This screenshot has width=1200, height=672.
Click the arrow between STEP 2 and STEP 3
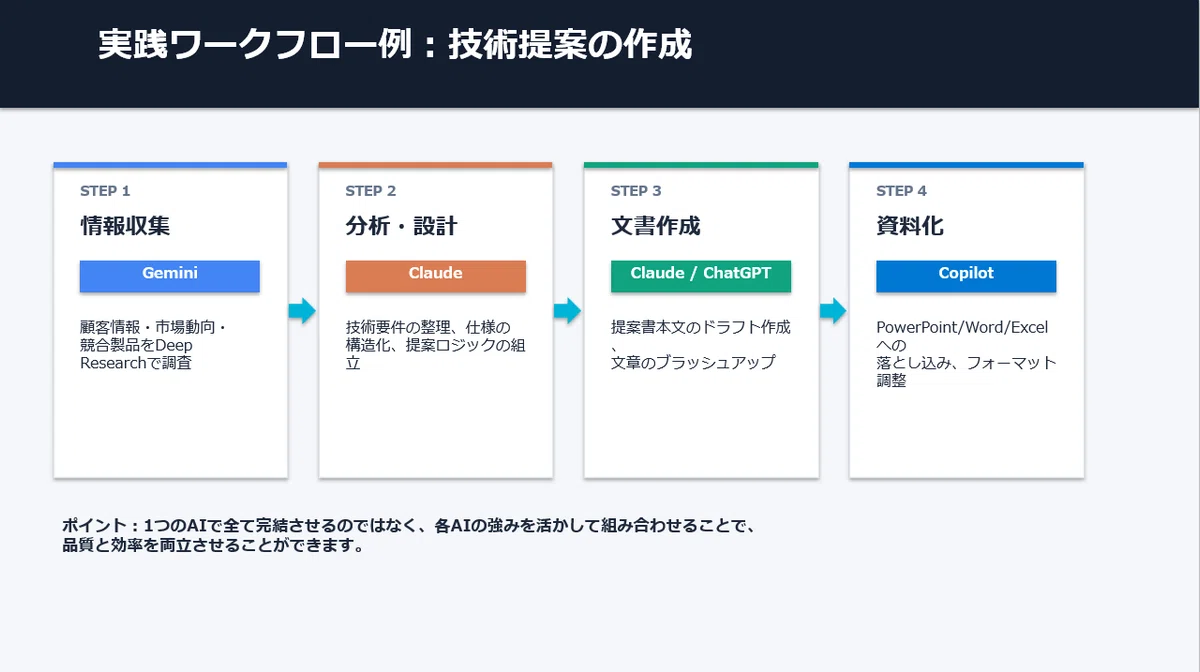coord(567,311)
